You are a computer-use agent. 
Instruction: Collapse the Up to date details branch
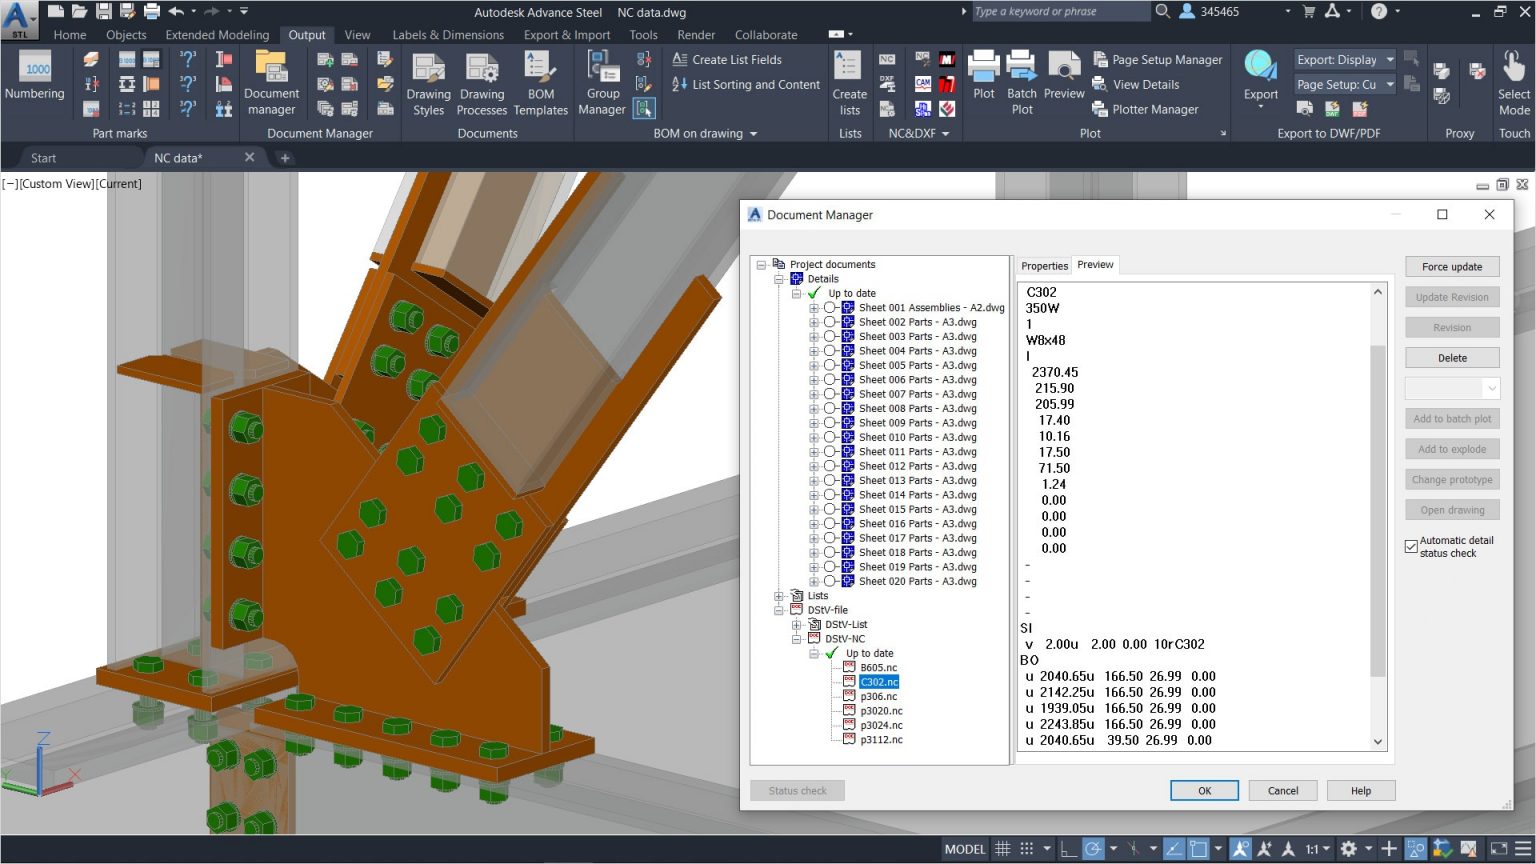[x=797, y=293]
